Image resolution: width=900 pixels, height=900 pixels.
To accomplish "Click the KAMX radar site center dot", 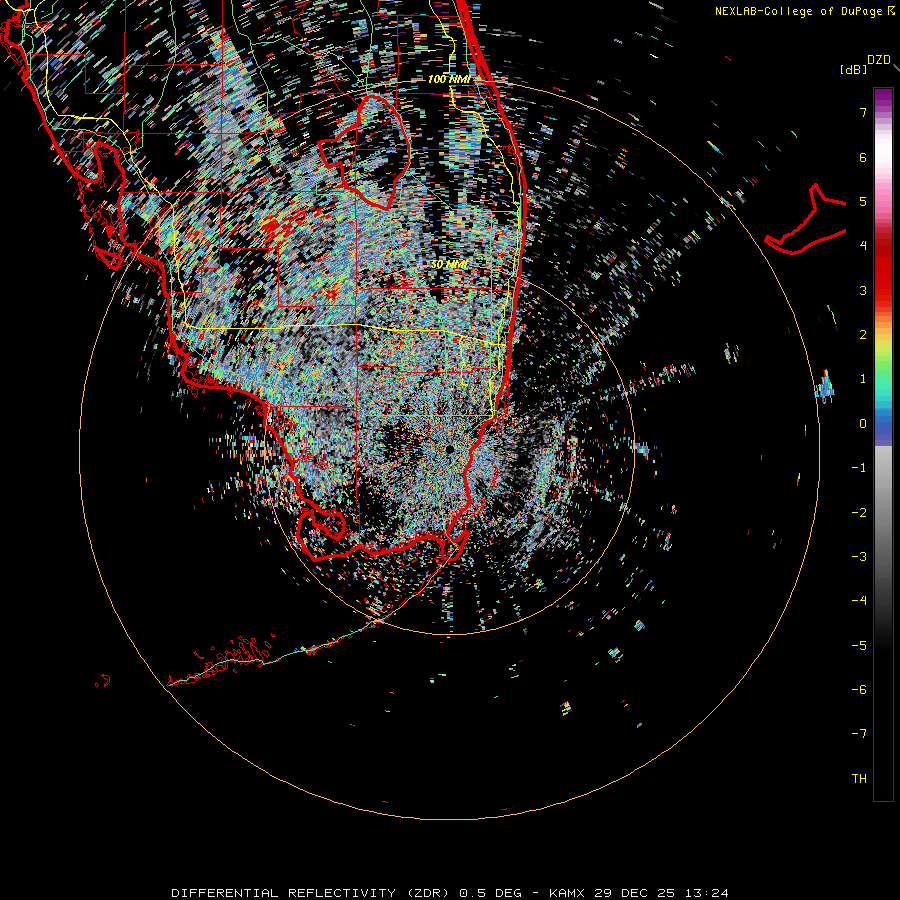I will (450, 449).
